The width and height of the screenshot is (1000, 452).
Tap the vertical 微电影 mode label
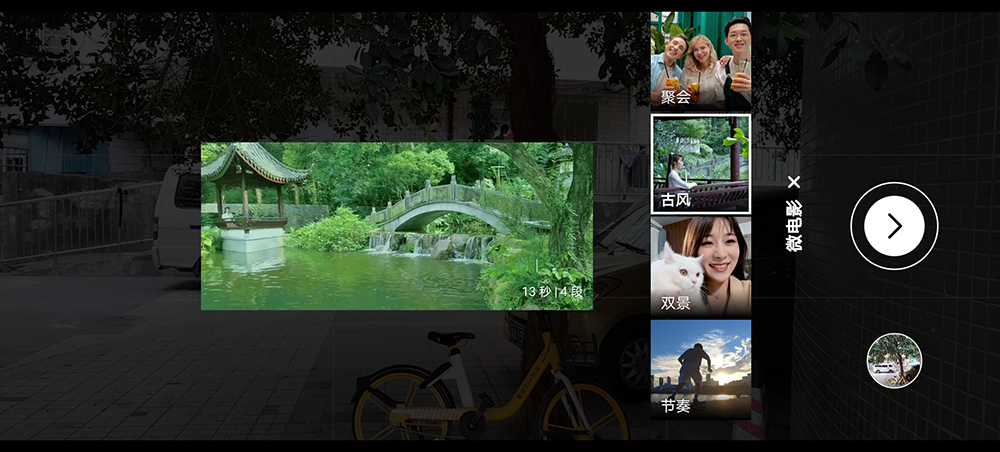pyautogui.click(x=793, y=227)
